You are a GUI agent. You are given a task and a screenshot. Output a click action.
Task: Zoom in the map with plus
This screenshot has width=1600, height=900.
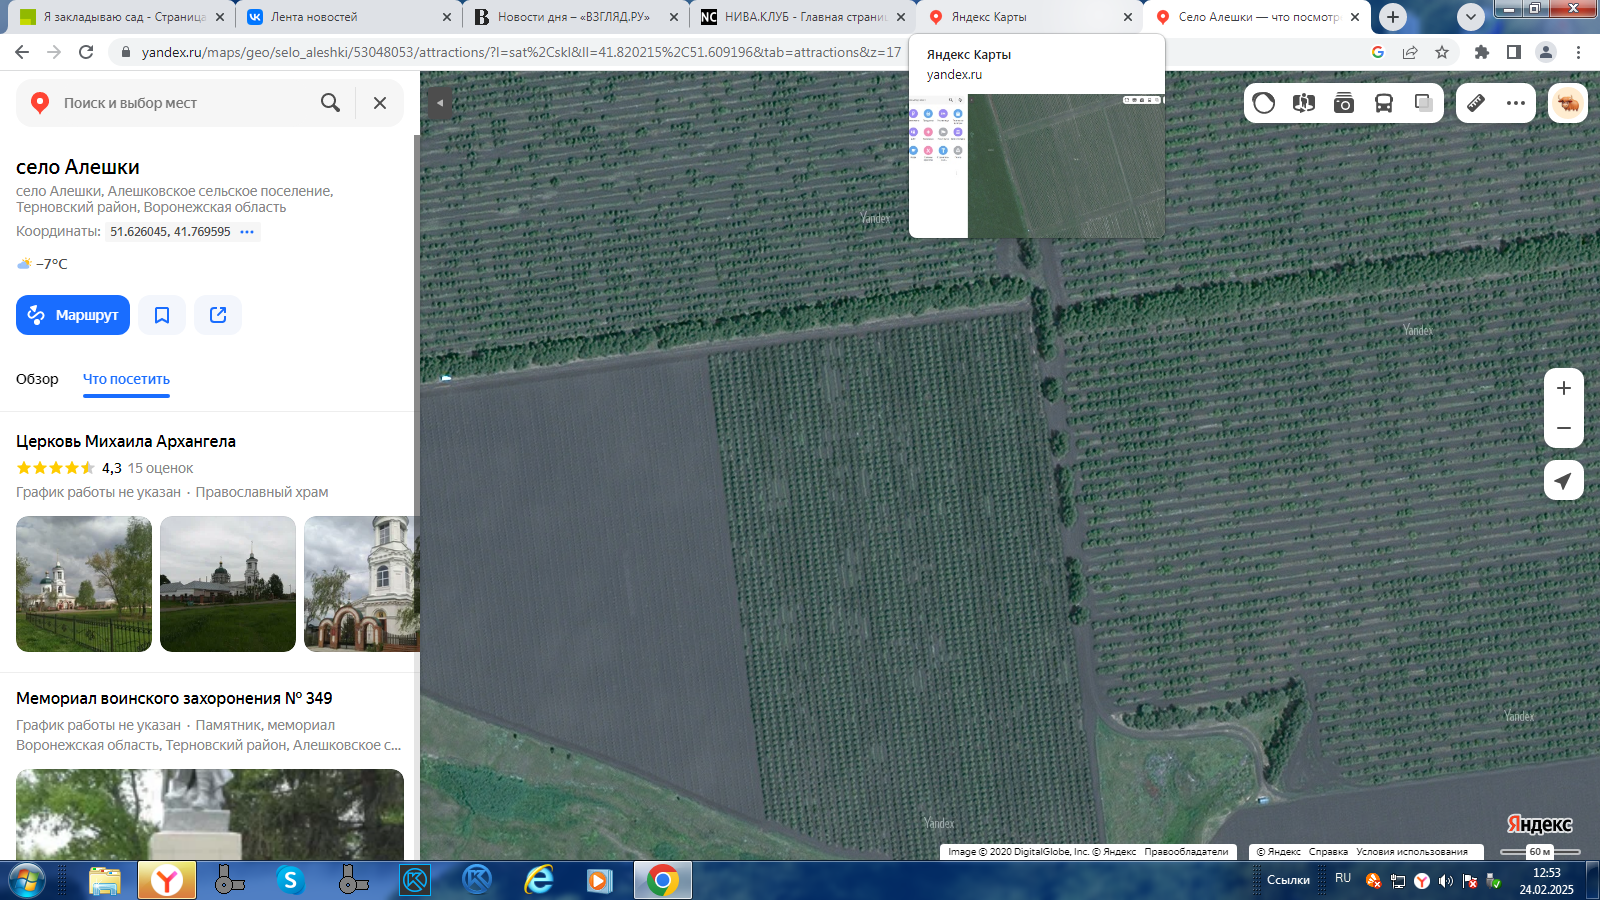1564,388
